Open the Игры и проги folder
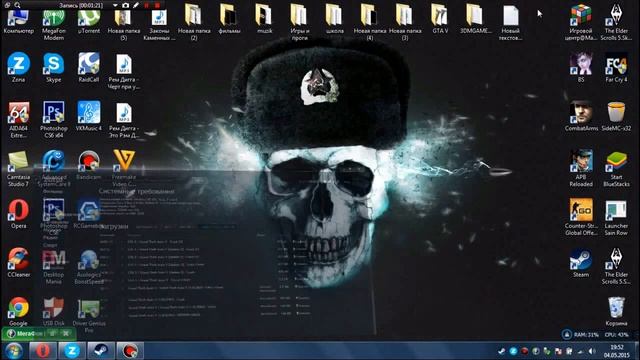 coord(299,22)
